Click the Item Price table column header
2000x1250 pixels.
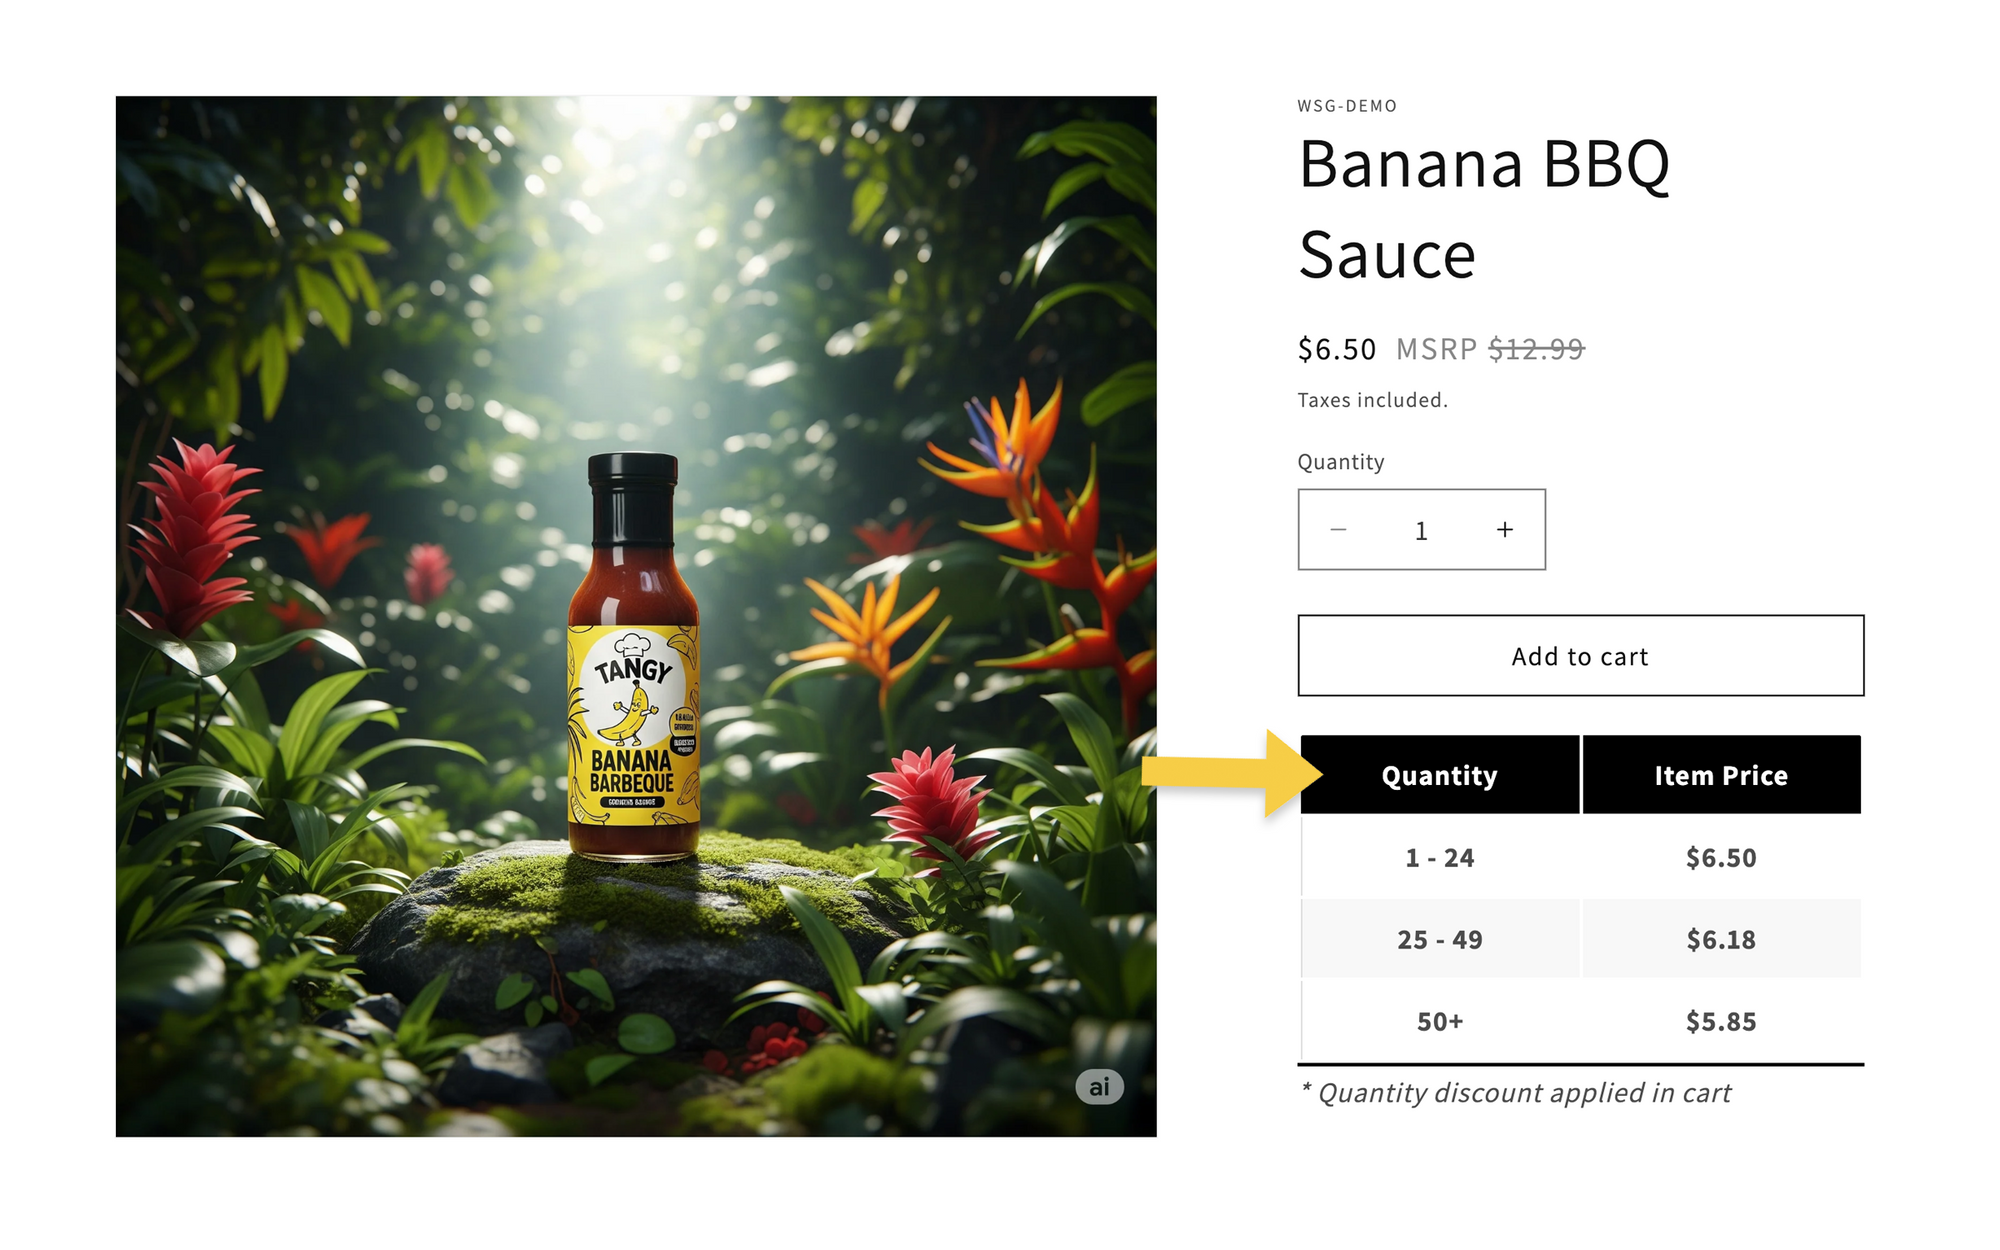pyautogui.click(x=1720, y=775)
